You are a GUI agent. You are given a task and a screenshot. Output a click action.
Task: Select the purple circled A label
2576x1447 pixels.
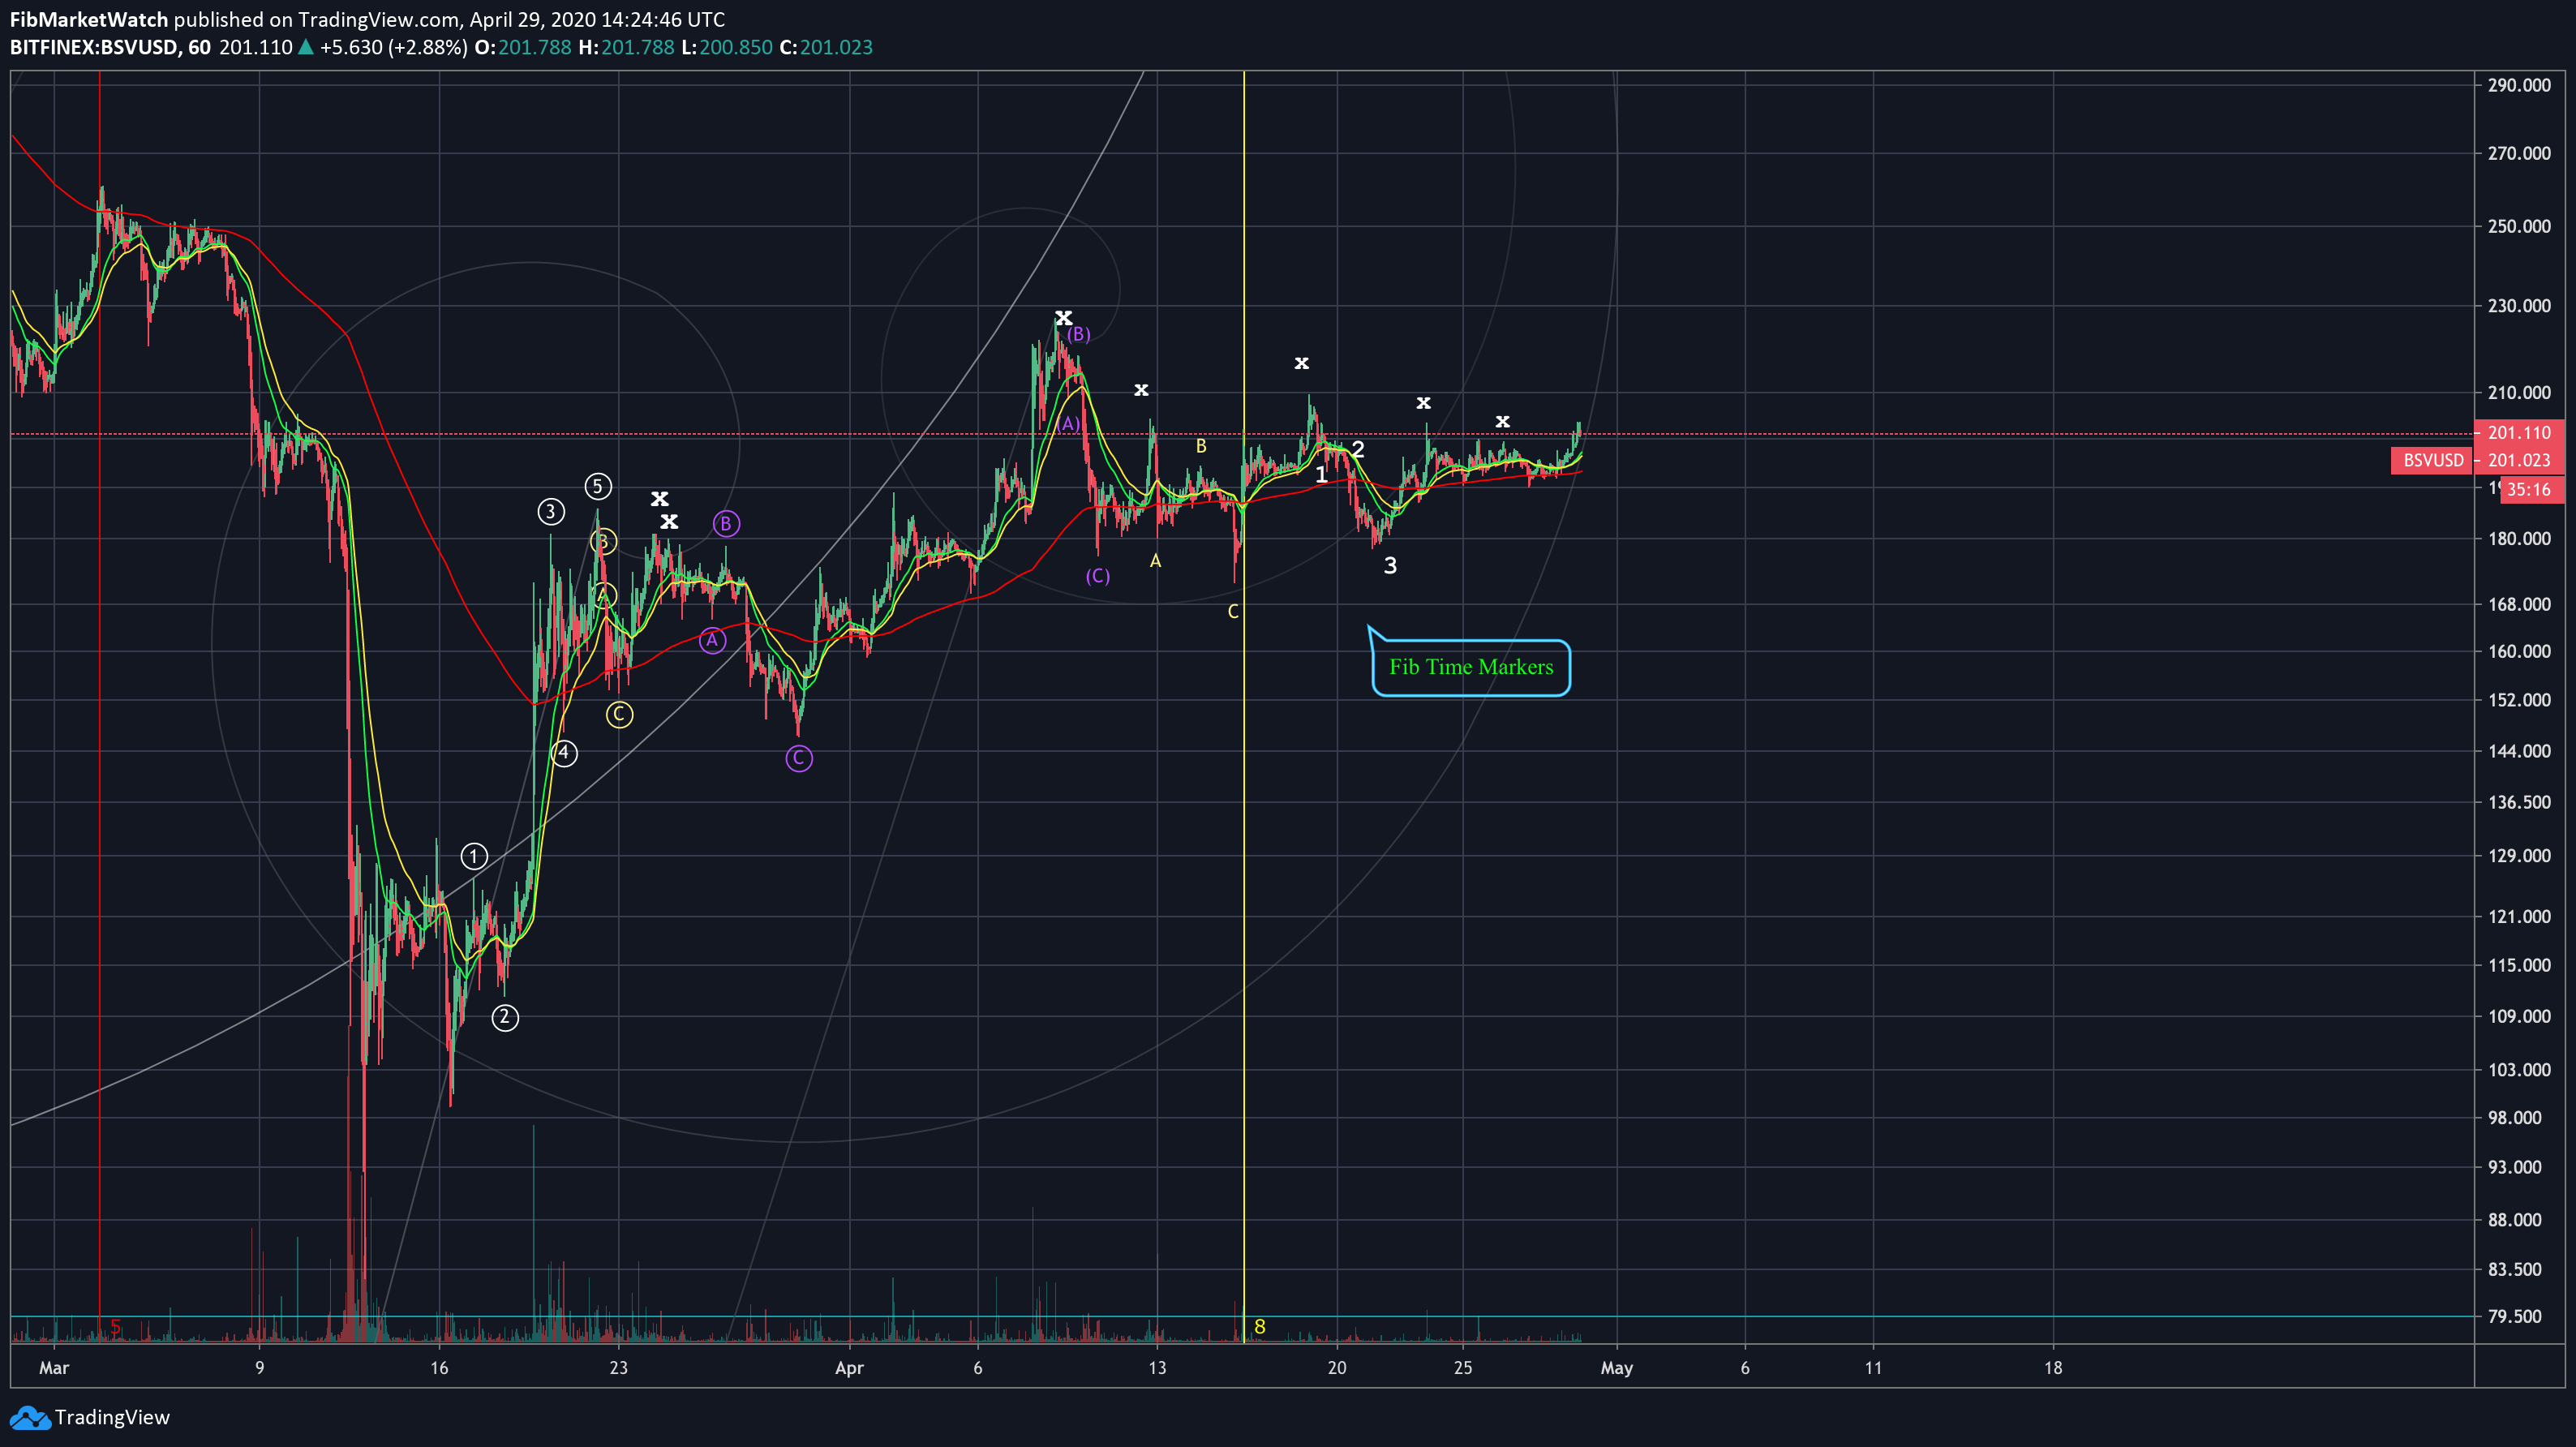712,640
